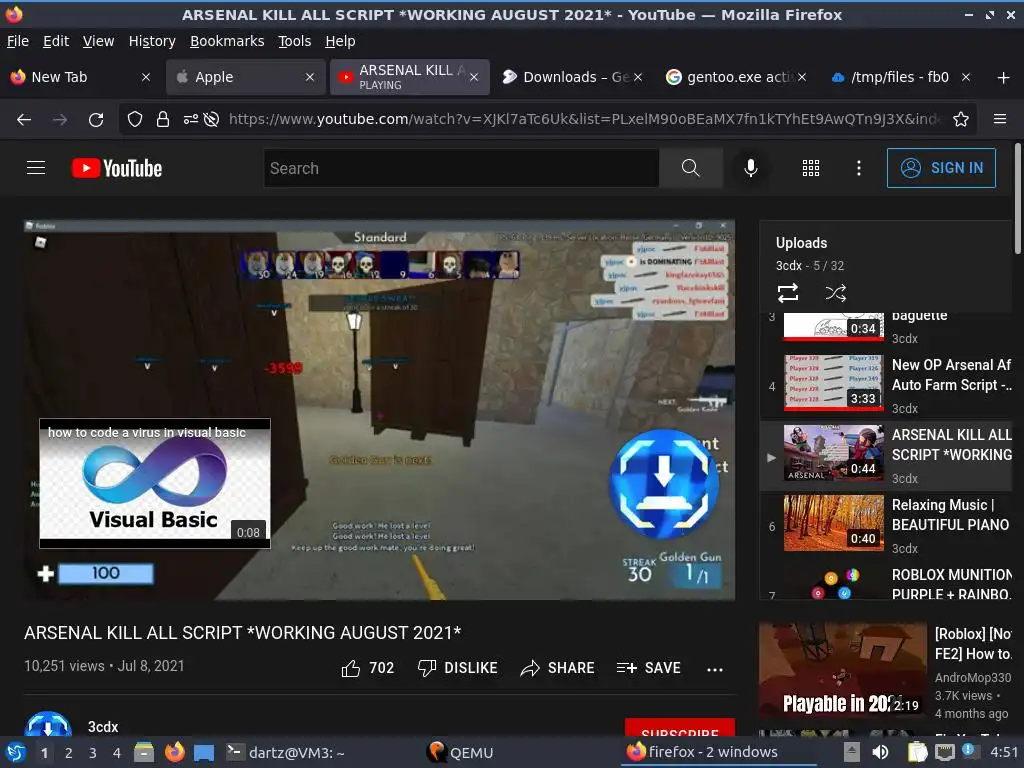The width and height of the screenshot is (1024, 768).
Task: Open site permissions icon in address bar
Action: click(190, 119)
